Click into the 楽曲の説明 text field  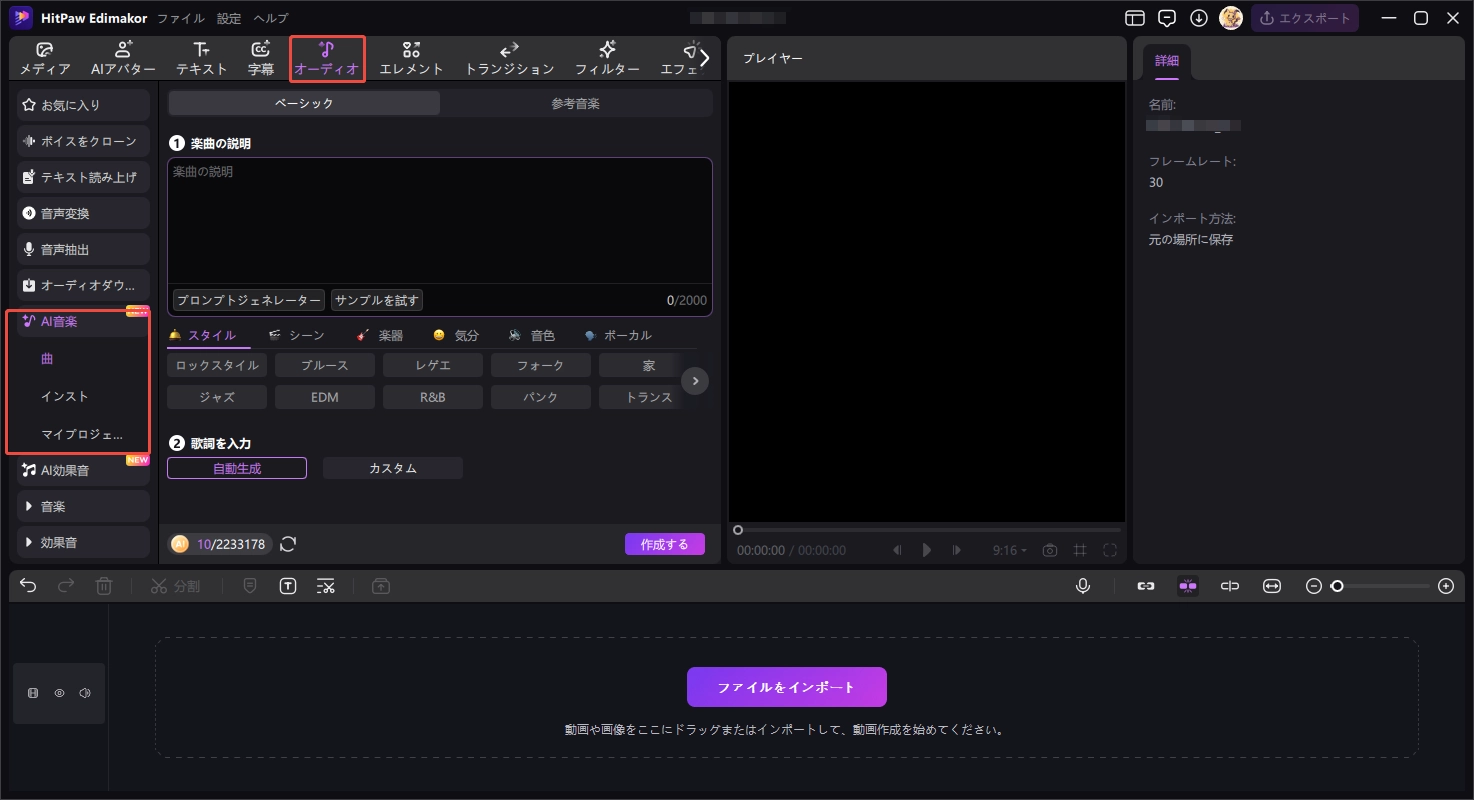point(440,222)
